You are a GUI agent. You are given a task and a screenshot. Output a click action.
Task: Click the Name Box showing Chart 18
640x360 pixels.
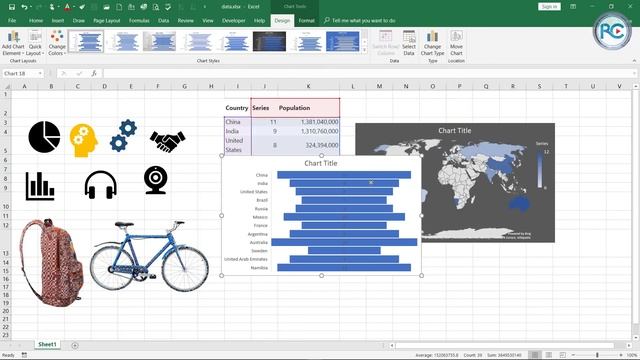click(20, 73)
